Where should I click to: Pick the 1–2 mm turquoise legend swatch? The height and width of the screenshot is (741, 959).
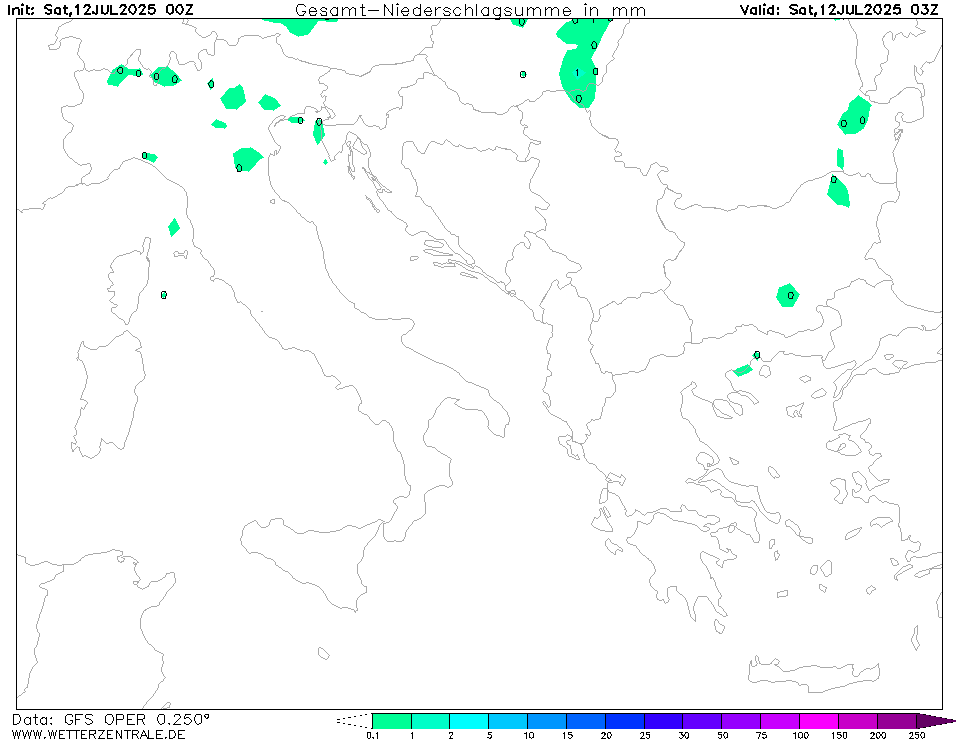point(431,721)
